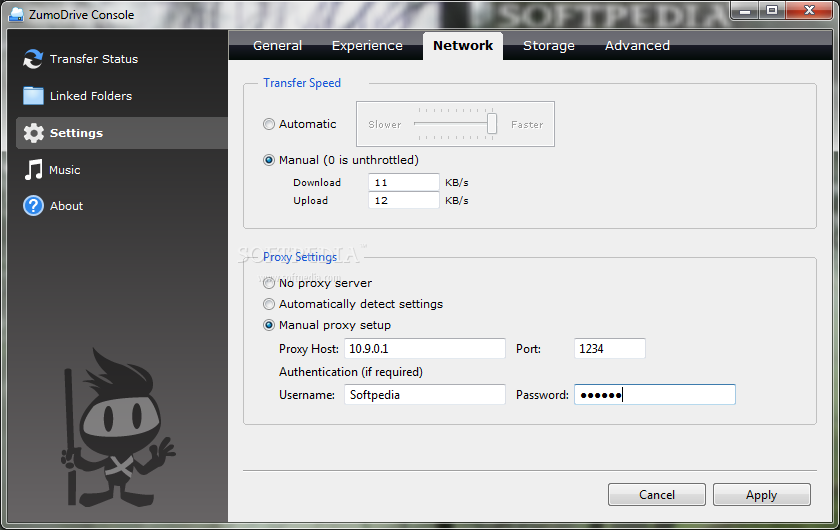
Task: Click the Slower label beside the slider
Action: (385, 124)
